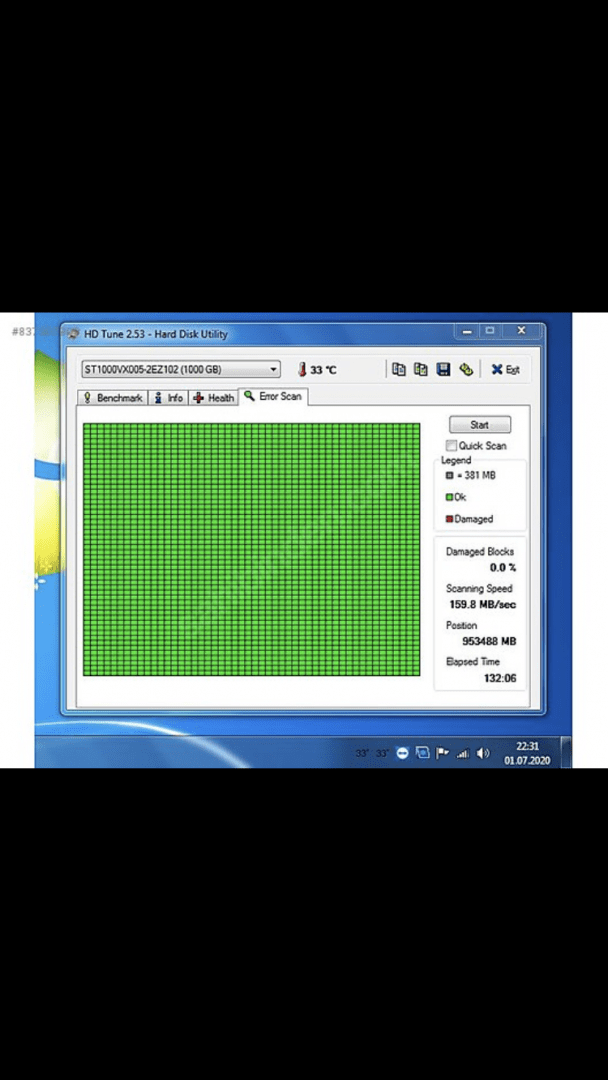Minimize the HD Tune window
The height and width of the screenshot is (1080, 608).
click(x=467, y=331)
